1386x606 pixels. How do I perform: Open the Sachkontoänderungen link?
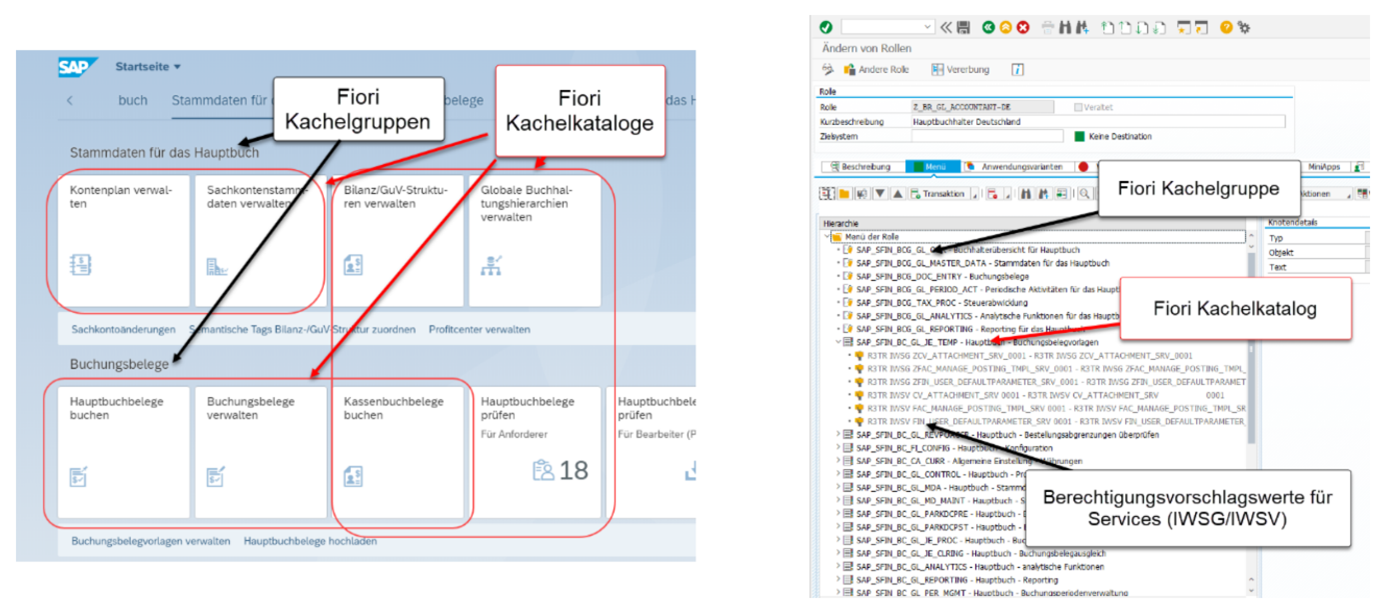coord(124,329)
